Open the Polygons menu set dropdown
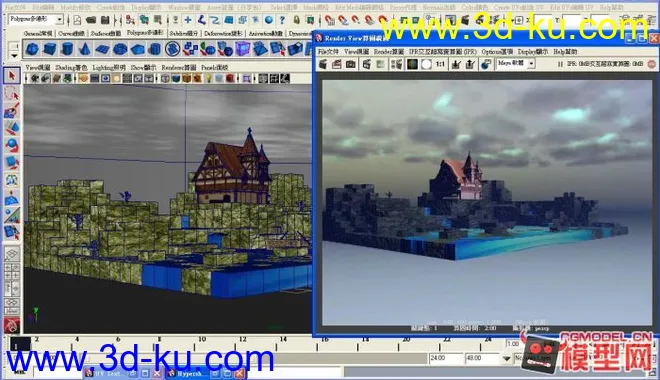Viewport: 660px width, 380px height. tap(59, 19)
